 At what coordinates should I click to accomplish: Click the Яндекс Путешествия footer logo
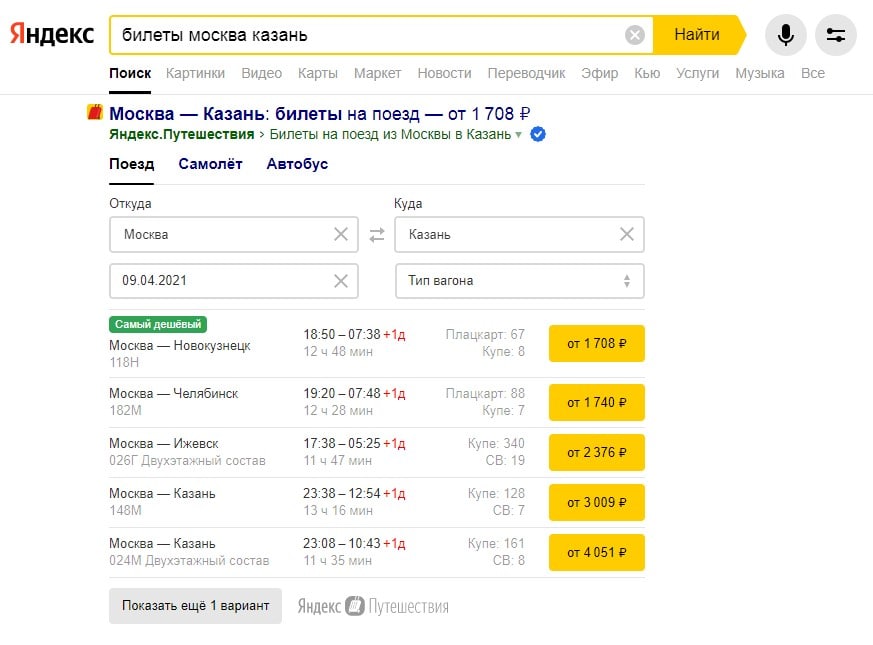373,606
